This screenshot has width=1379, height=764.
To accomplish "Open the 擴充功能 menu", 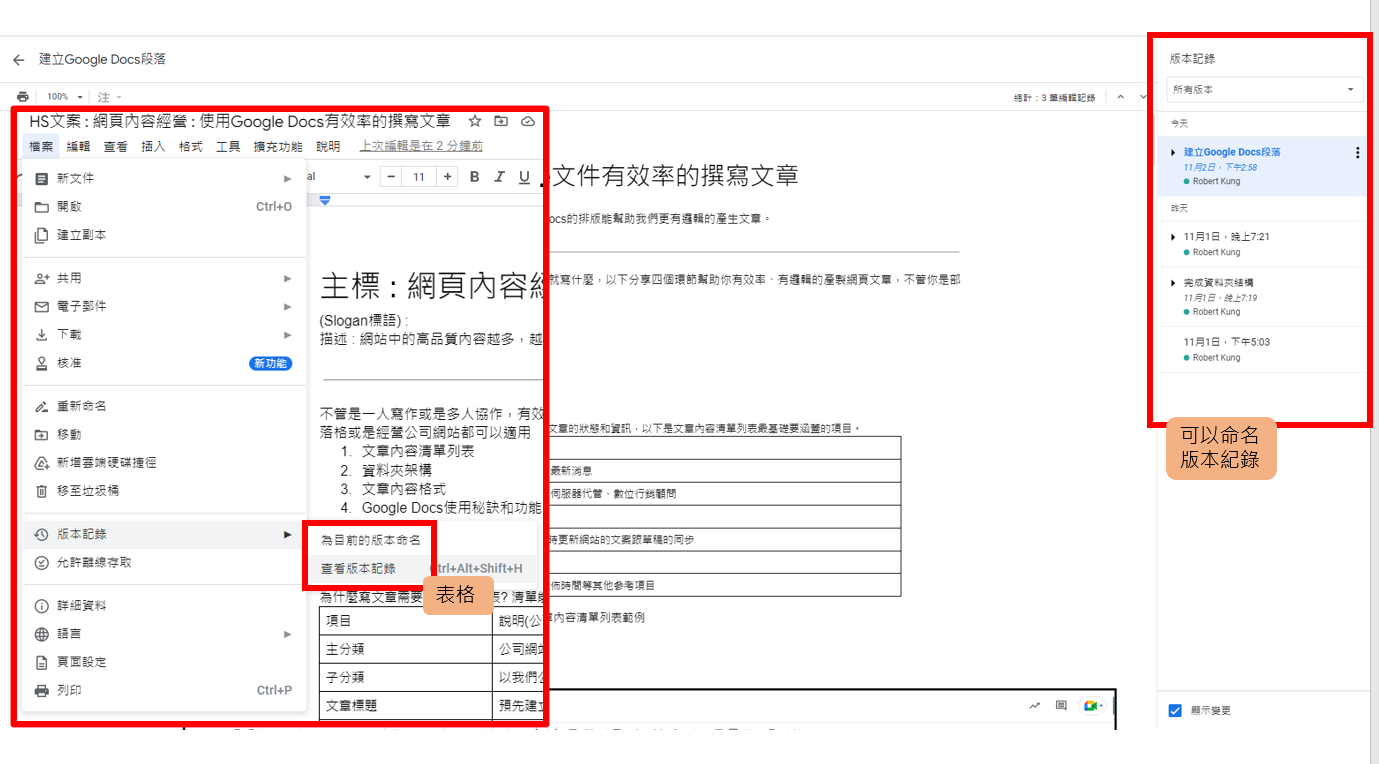I will 278,146.
